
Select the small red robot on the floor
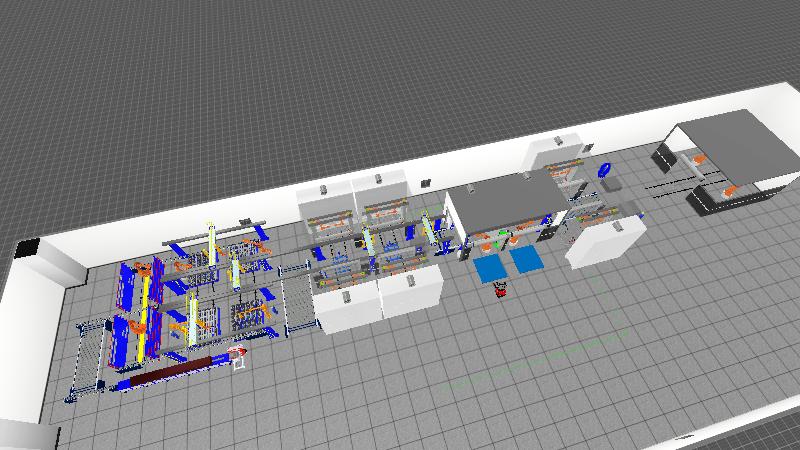click(501, 290)
